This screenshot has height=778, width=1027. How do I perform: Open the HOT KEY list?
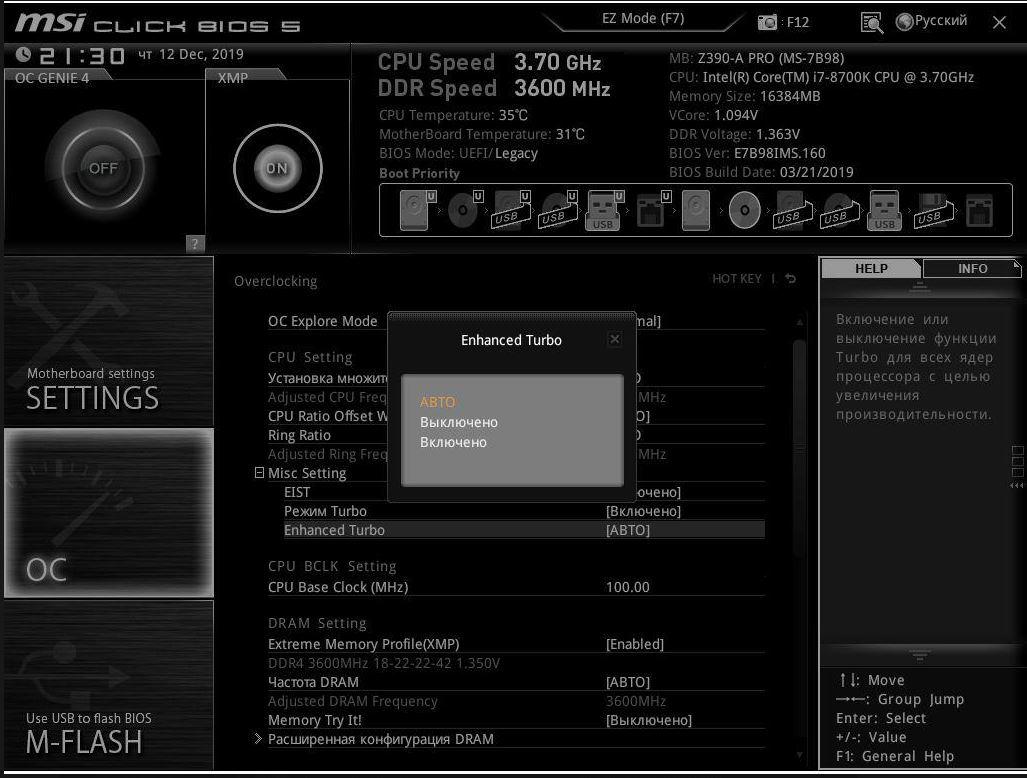click(x=737, y=279)
